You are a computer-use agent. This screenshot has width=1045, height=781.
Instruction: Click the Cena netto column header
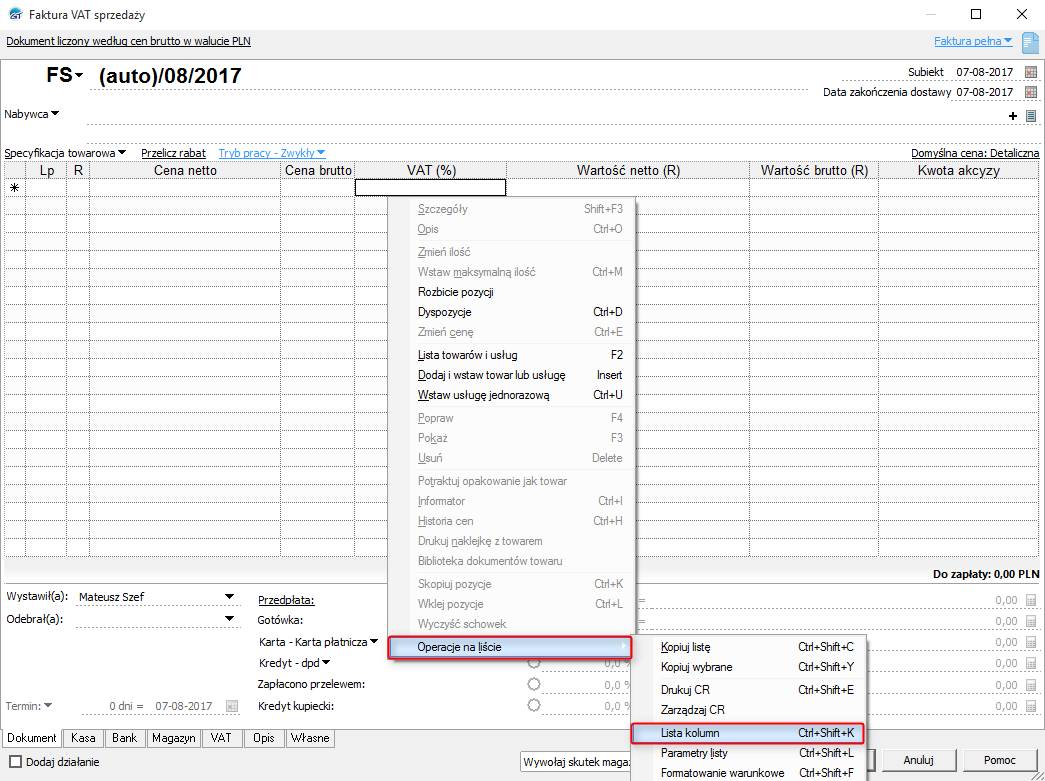pos(185,171)
